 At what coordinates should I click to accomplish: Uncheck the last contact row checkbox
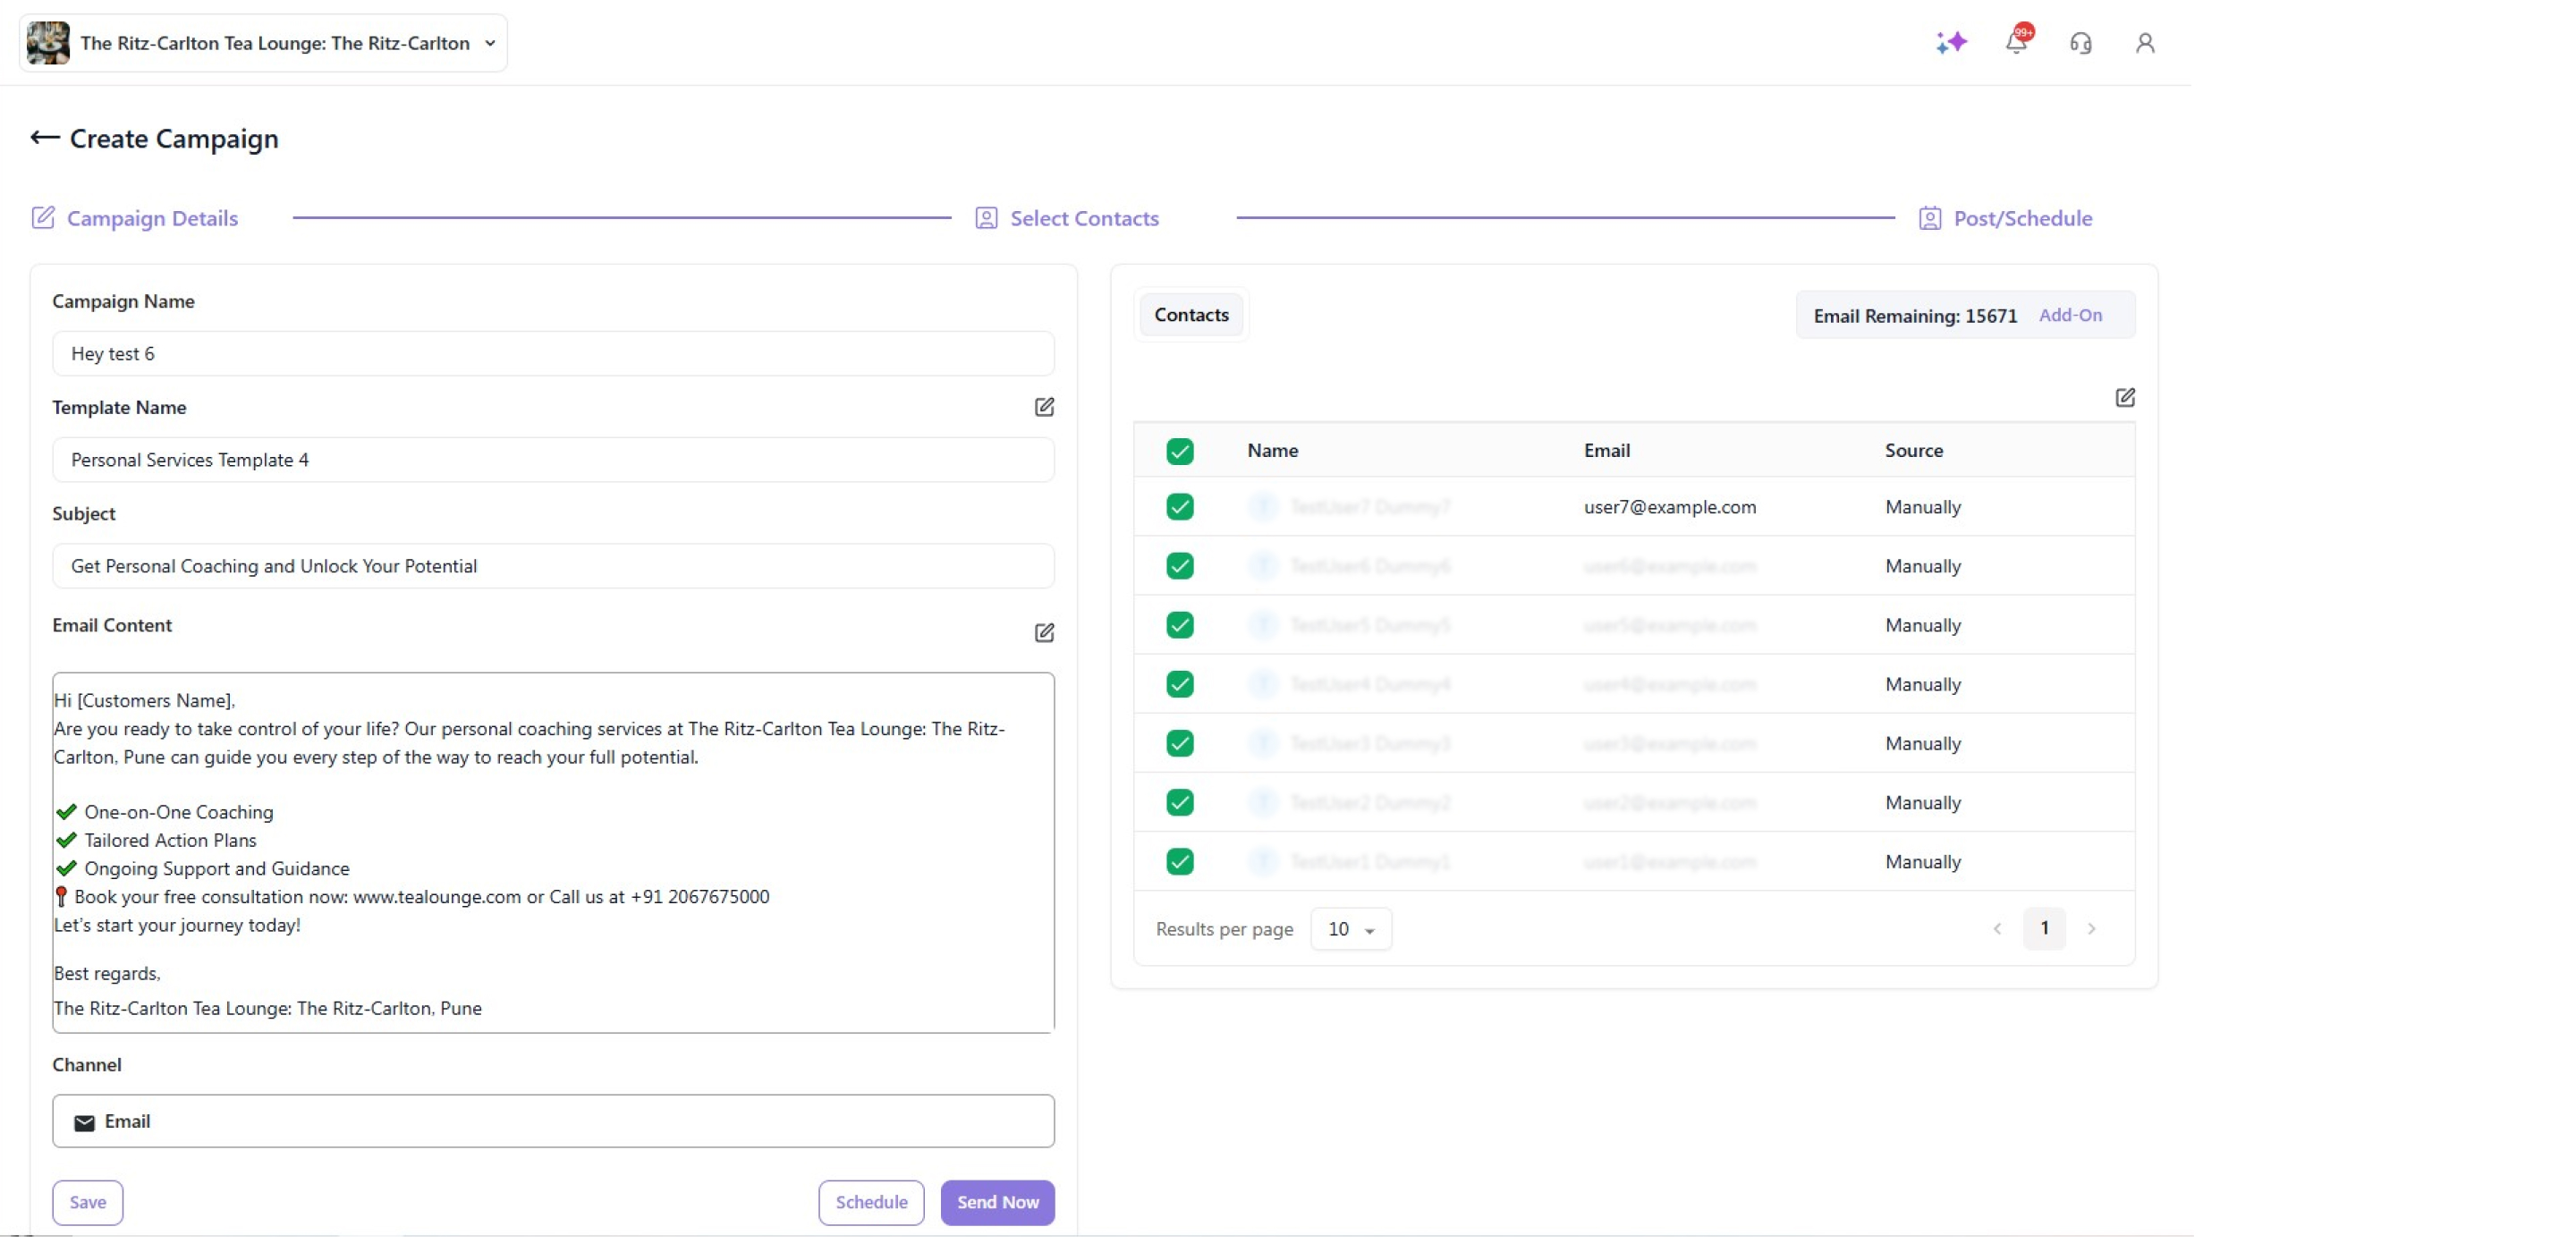click(x=1179, y=862)
